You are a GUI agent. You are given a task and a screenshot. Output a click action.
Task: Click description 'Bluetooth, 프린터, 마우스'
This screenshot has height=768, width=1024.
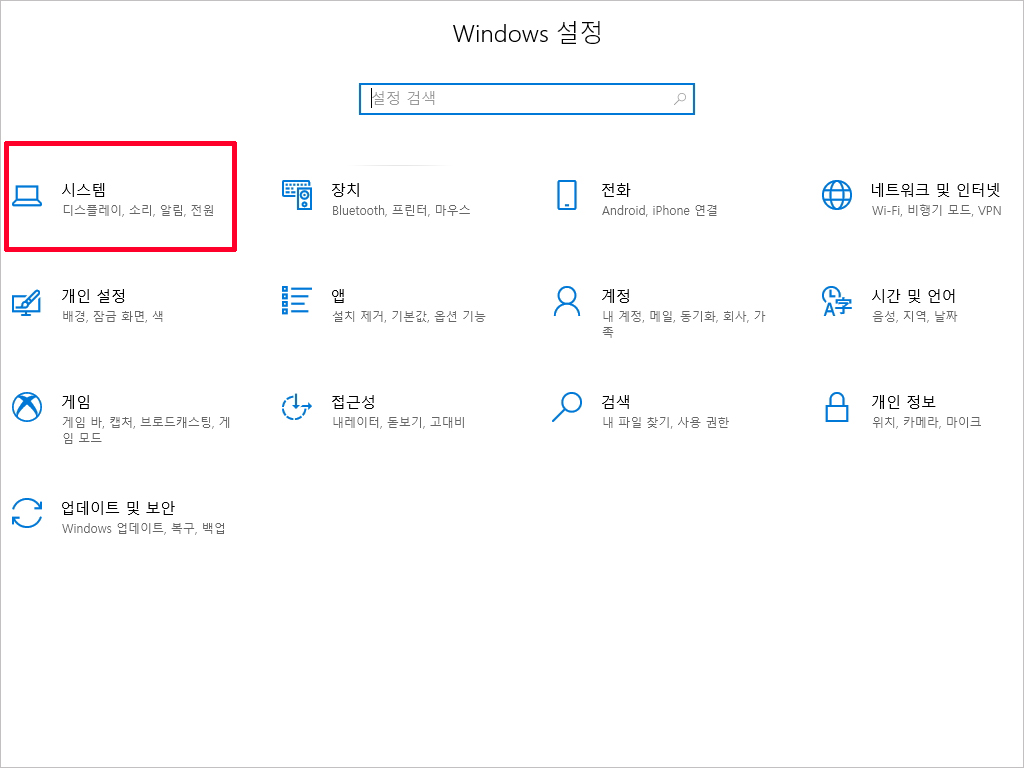coord(401,210)
